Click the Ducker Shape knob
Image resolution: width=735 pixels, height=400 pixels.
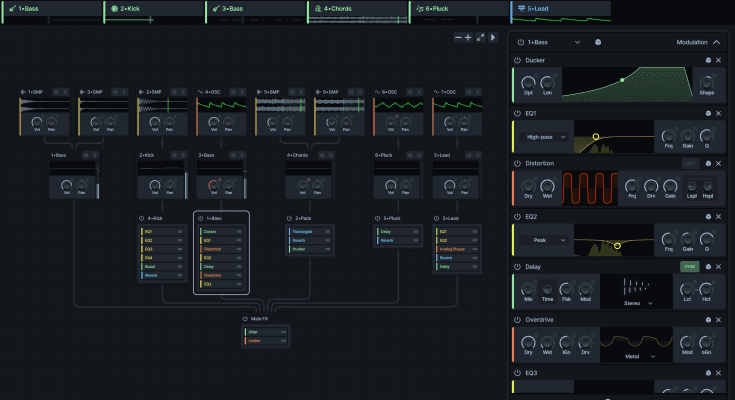pos(709,82)
